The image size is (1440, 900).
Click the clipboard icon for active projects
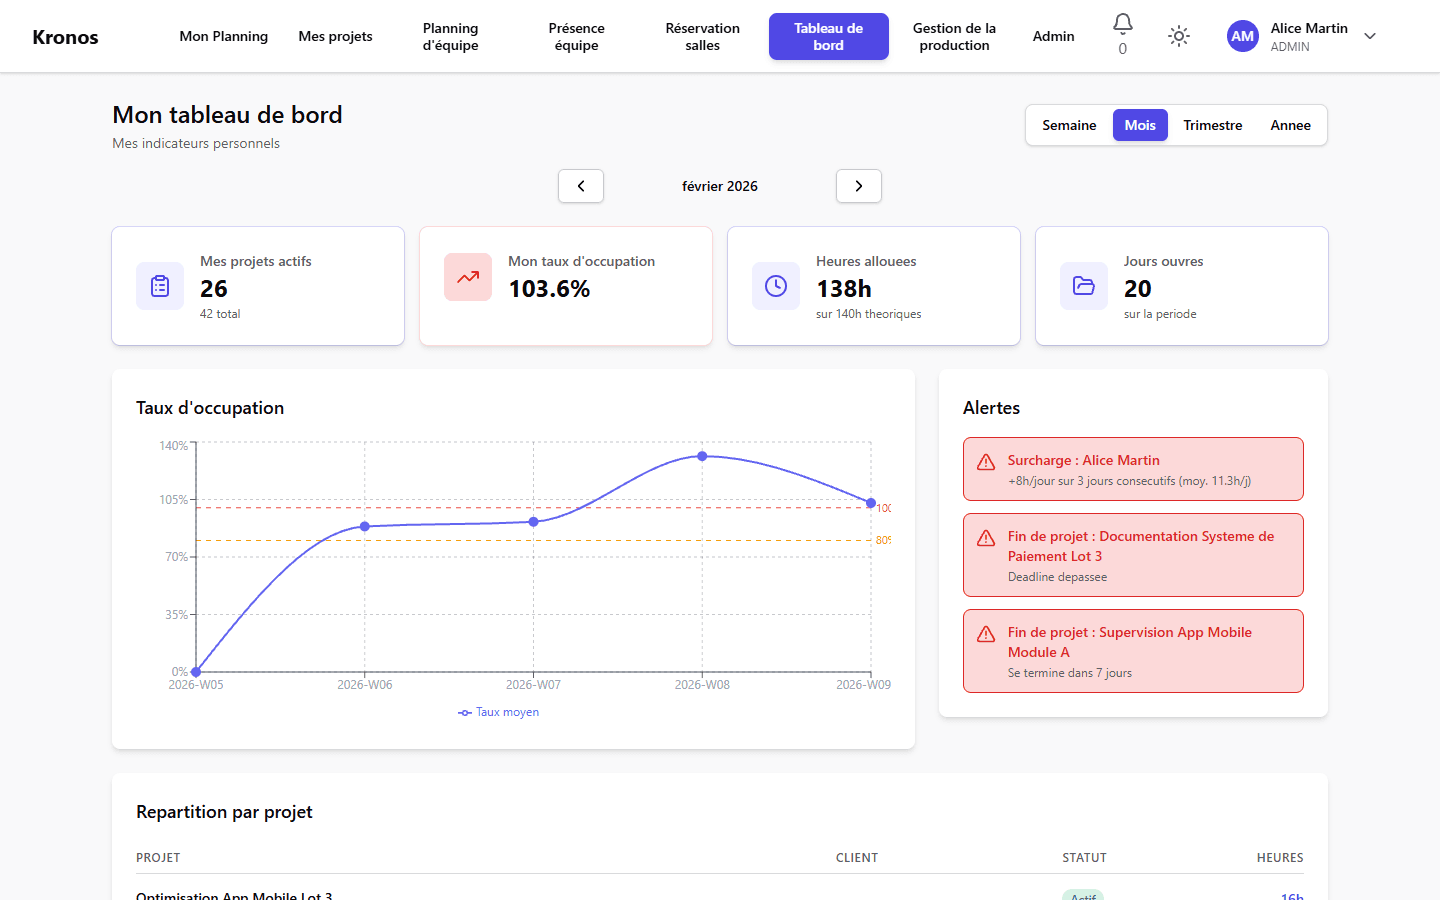(x=160, y=286)
